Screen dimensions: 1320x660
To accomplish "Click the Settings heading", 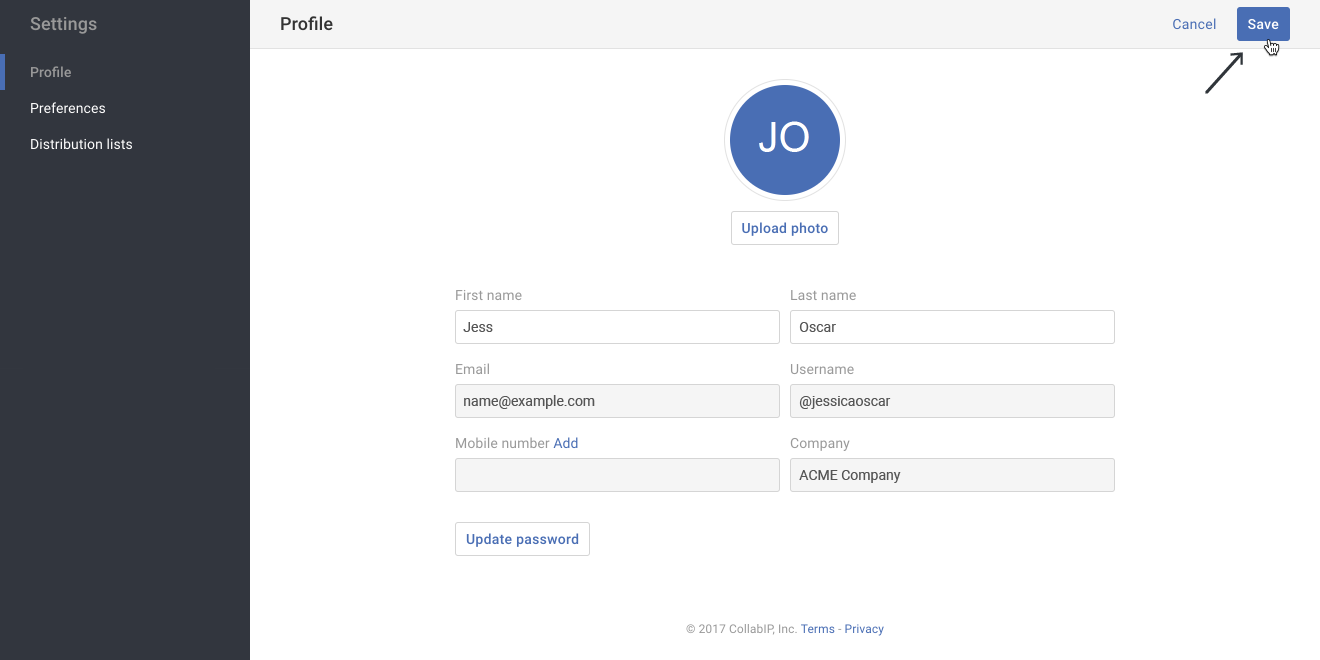I will [x=63, y=23].
